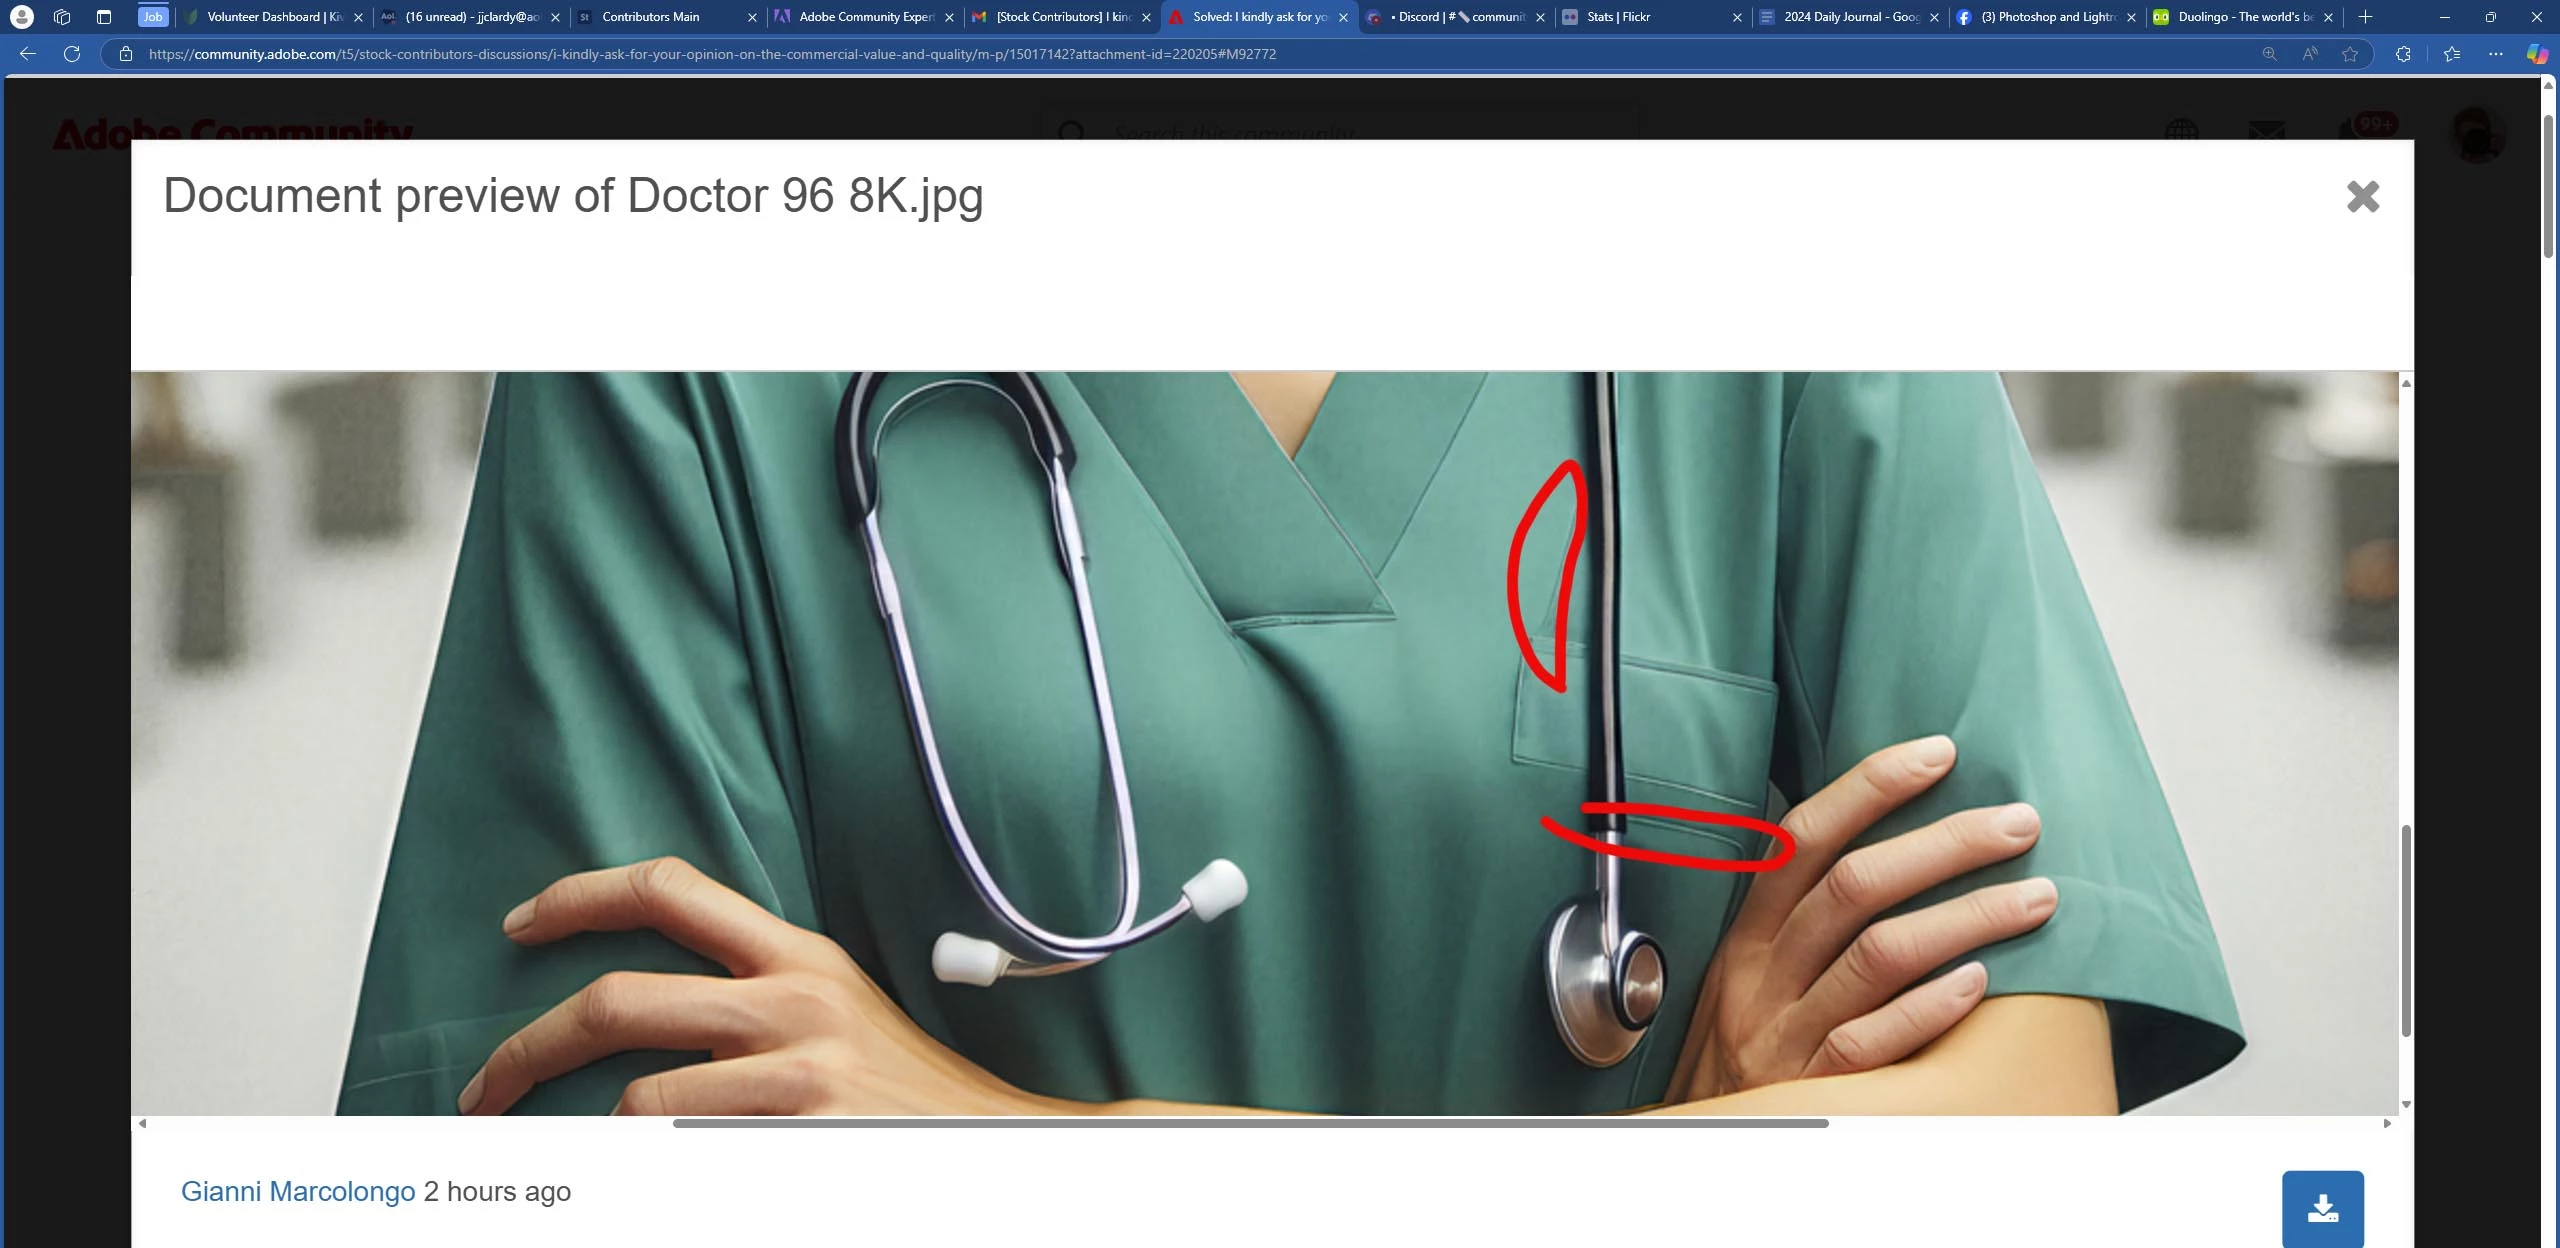Viewport: 2560px width, 1248px height.
Task: Add page to favorites star icon
Action: (2350, 54)
